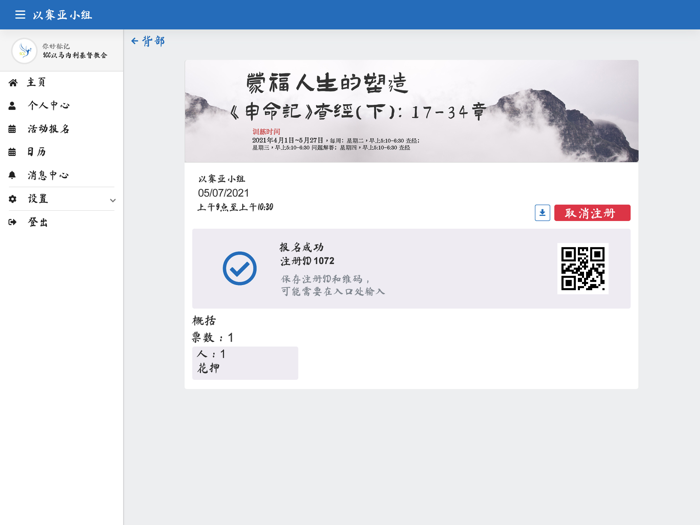Download the registration with download icon

542,213
